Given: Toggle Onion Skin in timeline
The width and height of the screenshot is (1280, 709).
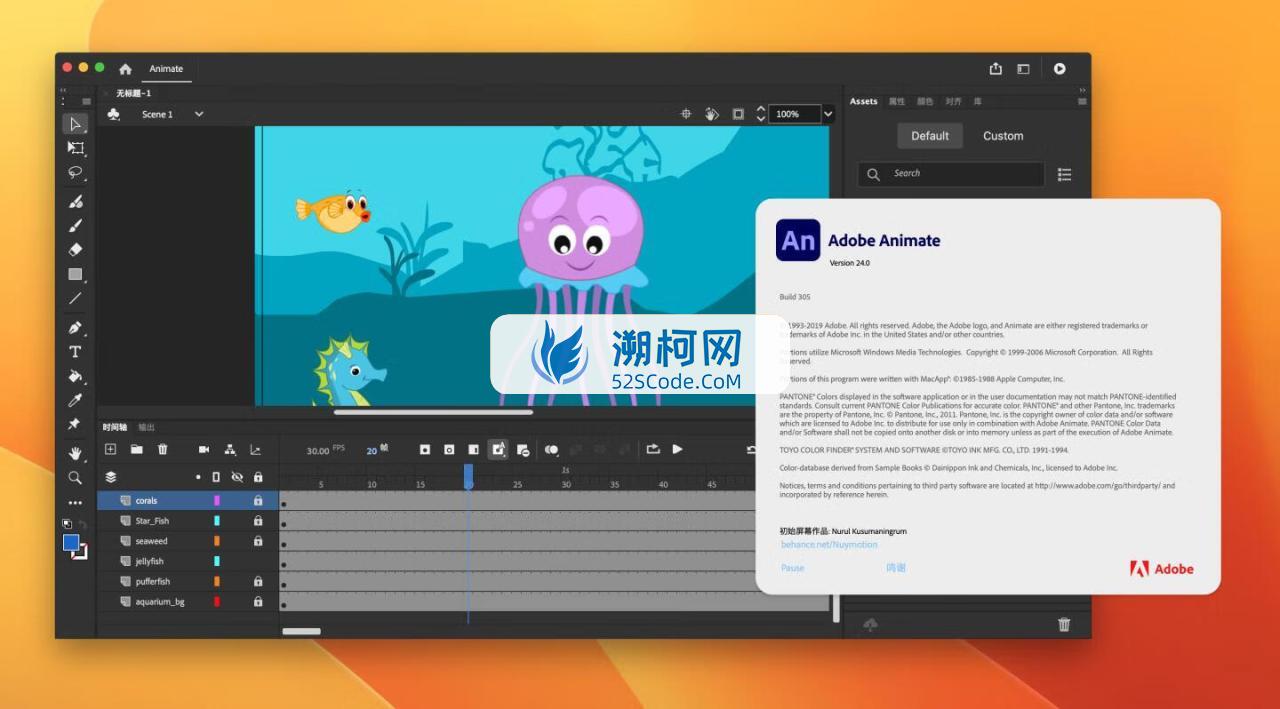Looking at the screenshot, I should 551,450.
